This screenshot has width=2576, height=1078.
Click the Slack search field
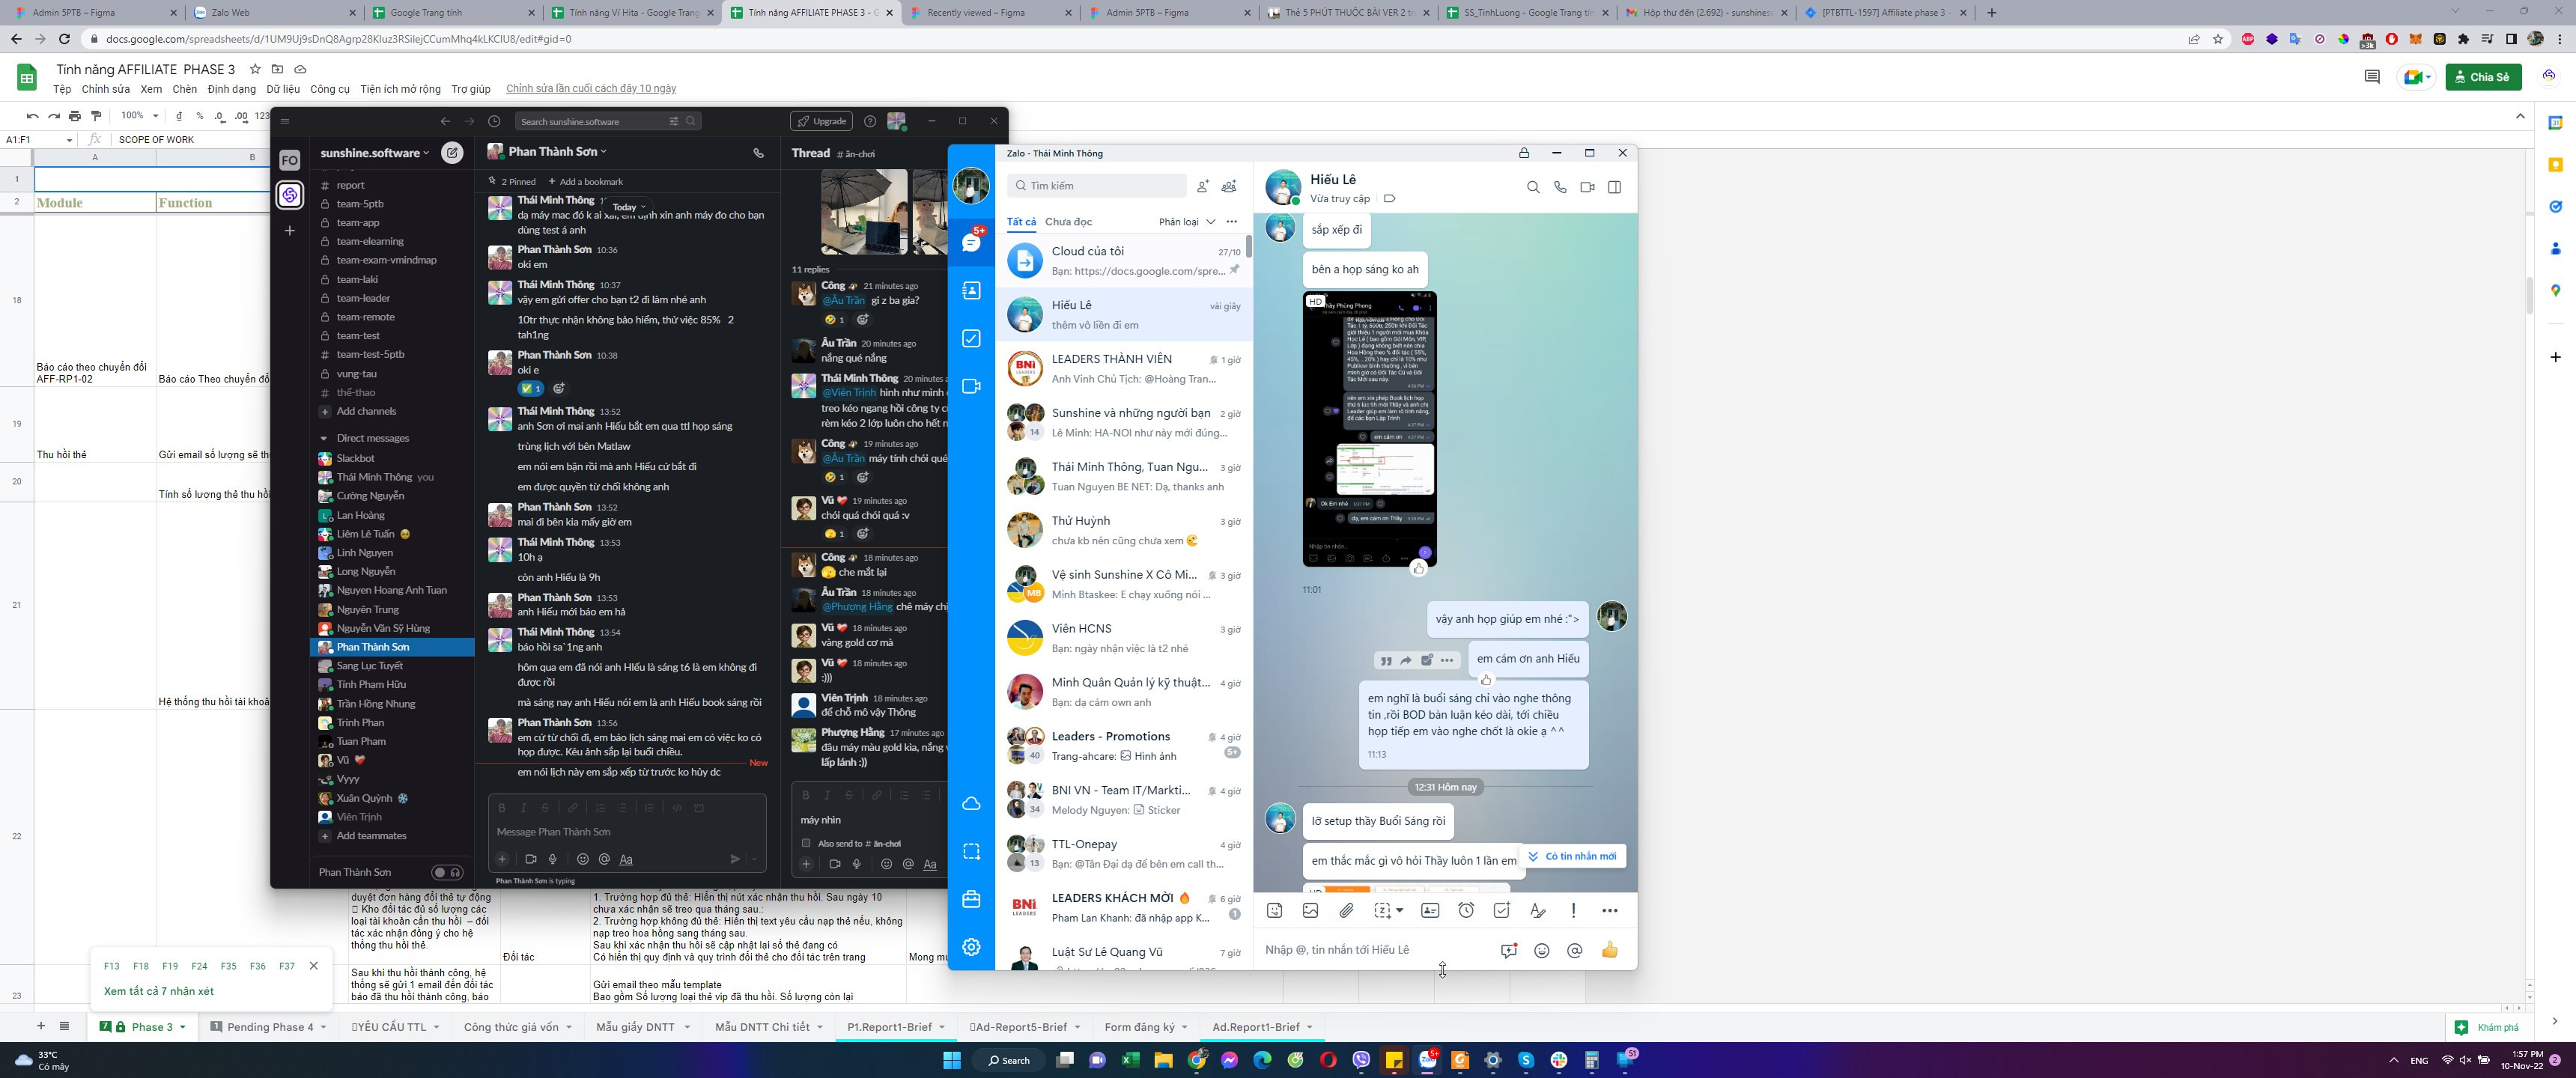point(609,121)
